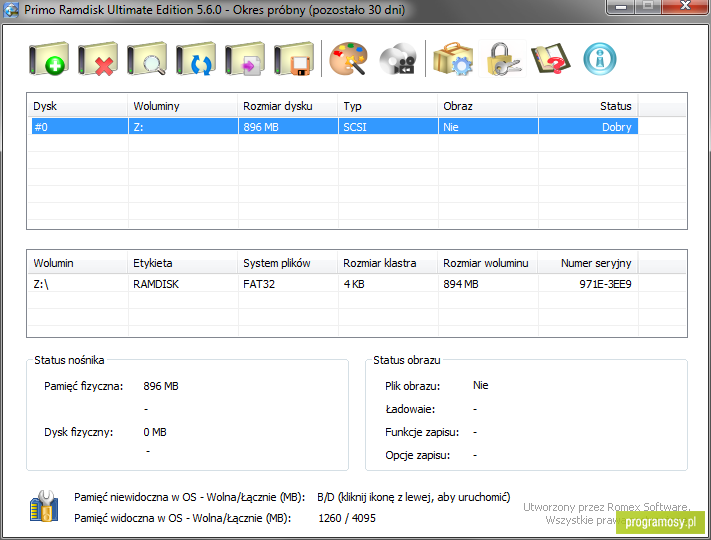This screenshot has height=540, width=711.
Task: Click the Pamięć fizyczna 896 MB value
Action: coord(161,386)
